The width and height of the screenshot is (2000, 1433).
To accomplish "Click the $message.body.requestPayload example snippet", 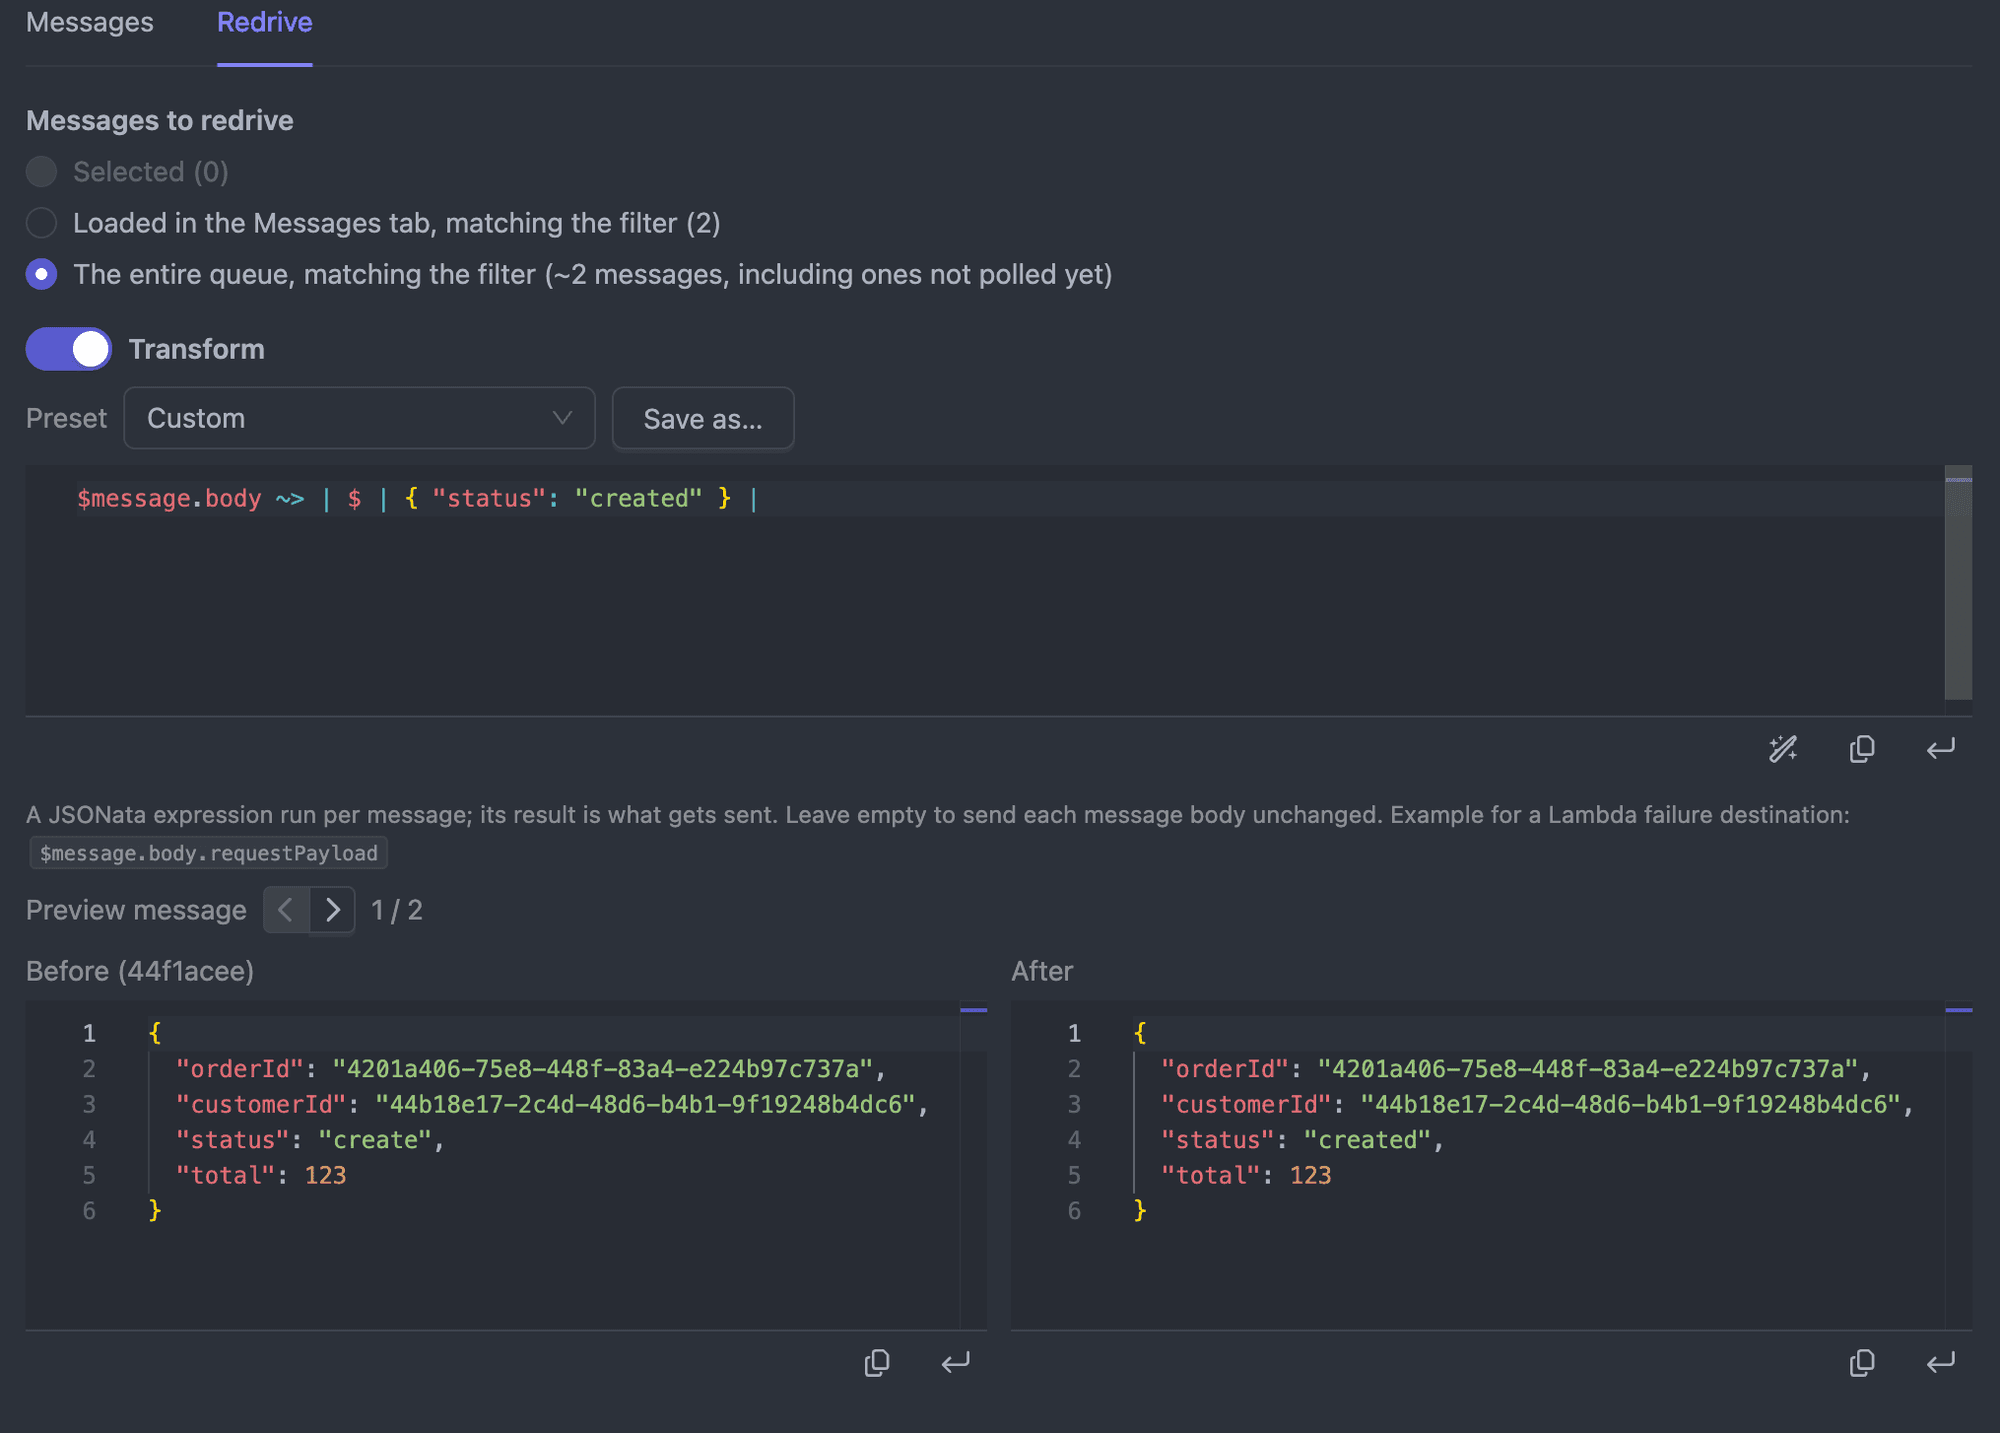I will click(208, 853).
